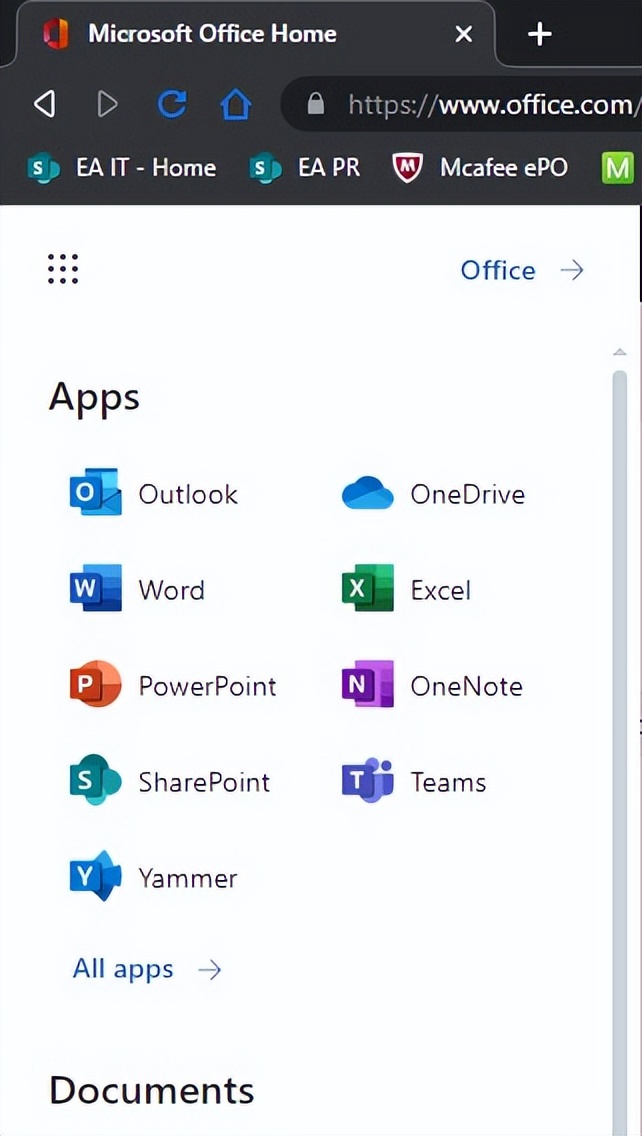Launch OneNote via its purple icon

pyautogui.click(x=367, y=685)
